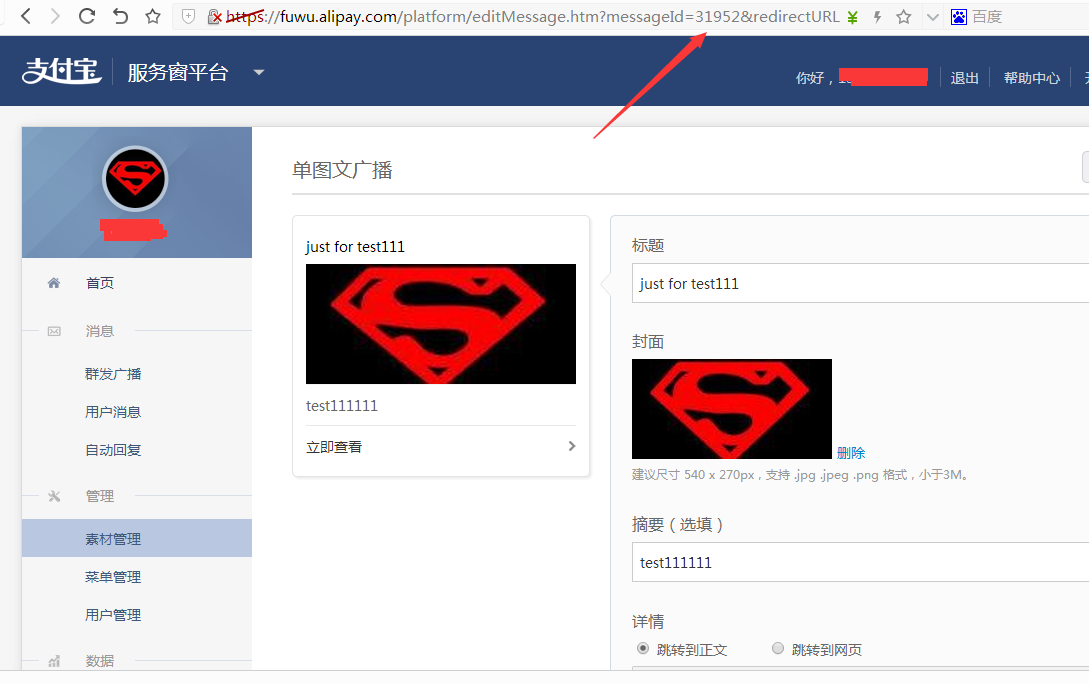Click the 封面 cover image thumbnail
This screenshot has width=1089, height=684.
[731, 409]
